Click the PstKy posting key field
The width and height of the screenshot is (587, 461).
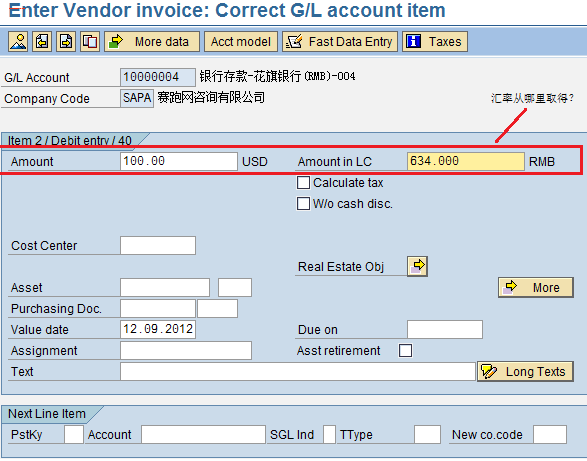74,434
